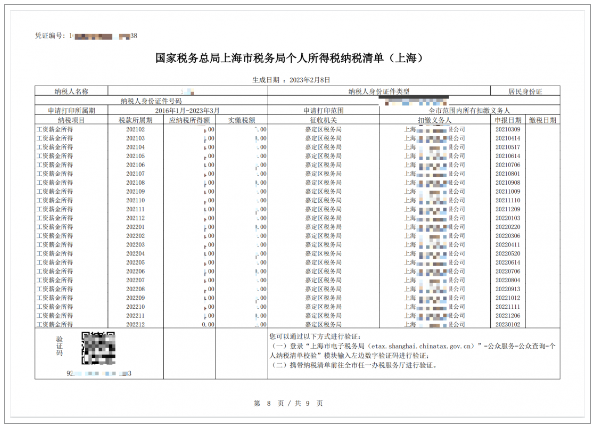
Task: Click the verification QR code image
Action: pyautogui.click(x=98, y=348)
